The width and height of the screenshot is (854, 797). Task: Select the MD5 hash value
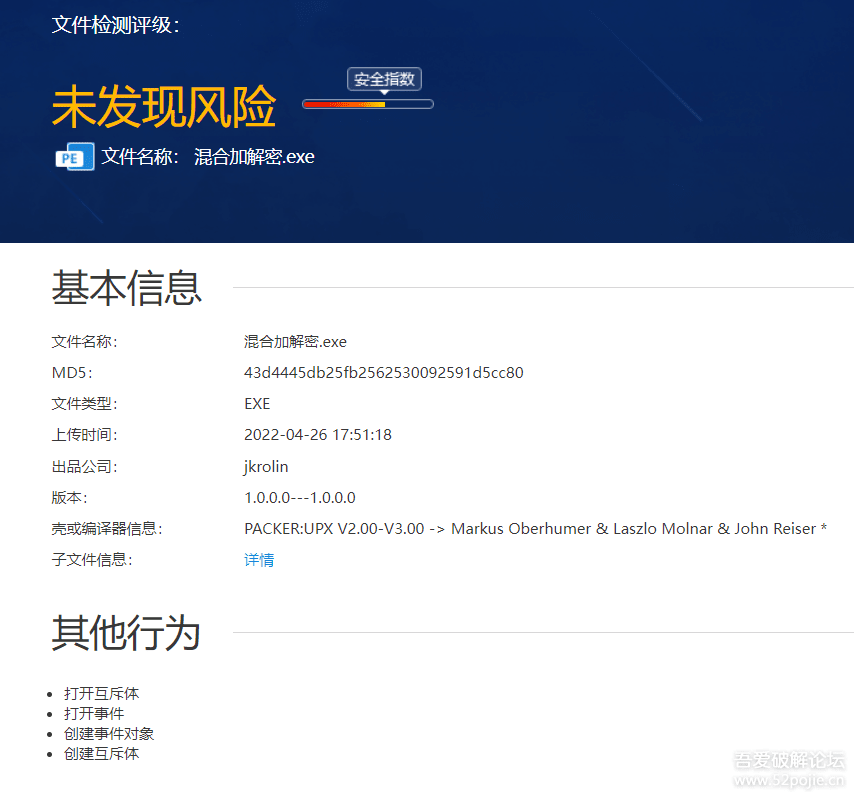(x=385, y=372)
